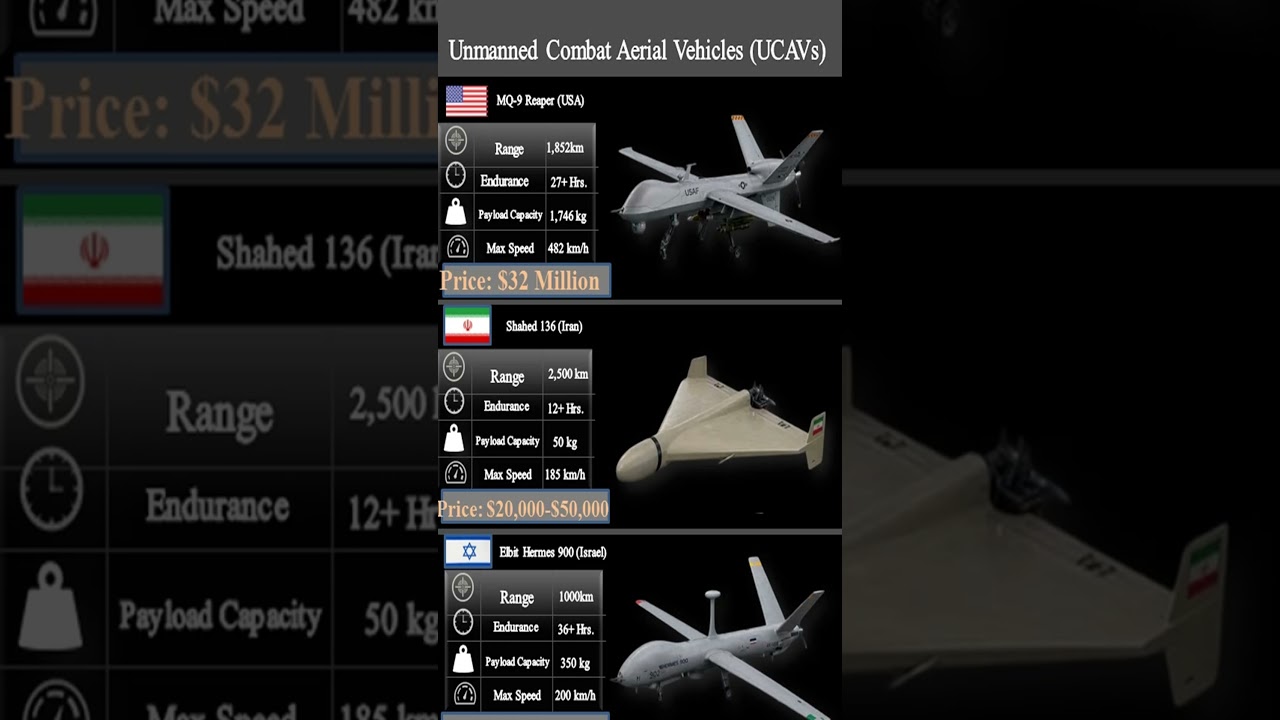Click the Elbit Hermes 900 (Israel) heading
Image resolution: width=1280 pixels, height=720 pixels.
(x=553, y=552)
